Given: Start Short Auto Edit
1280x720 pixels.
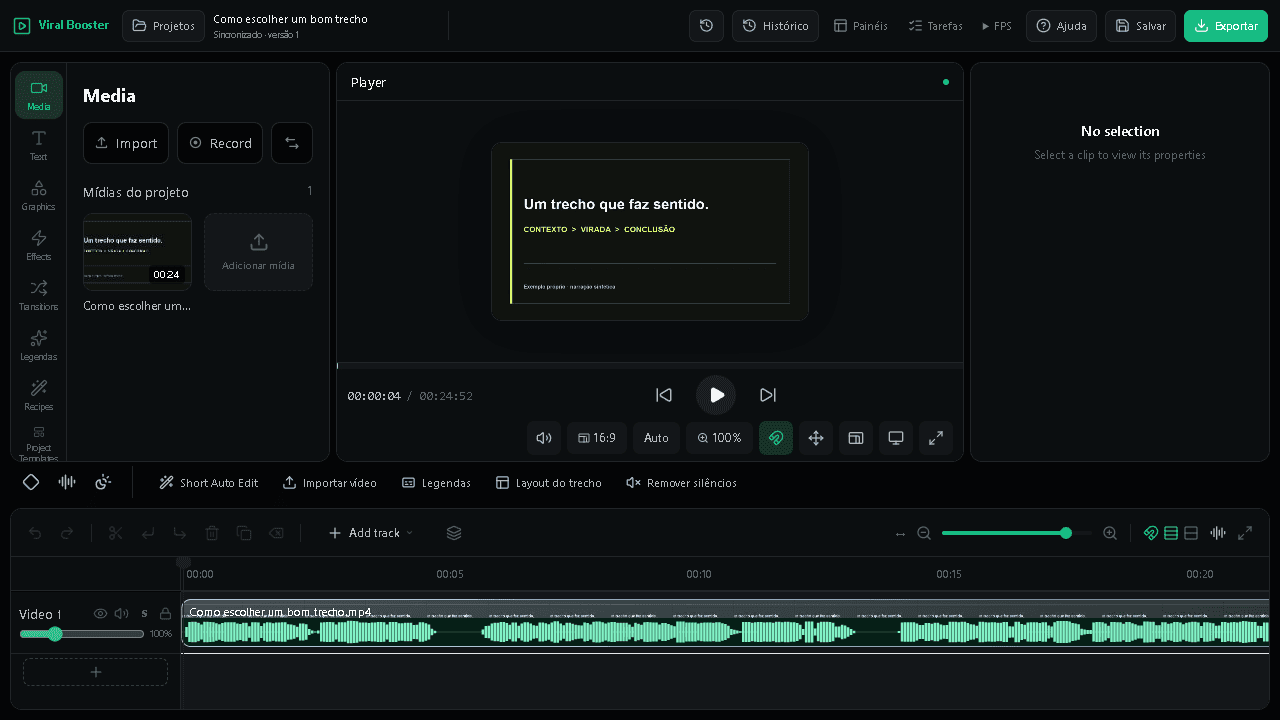Looking at the screenshot, I should point(208,483).
